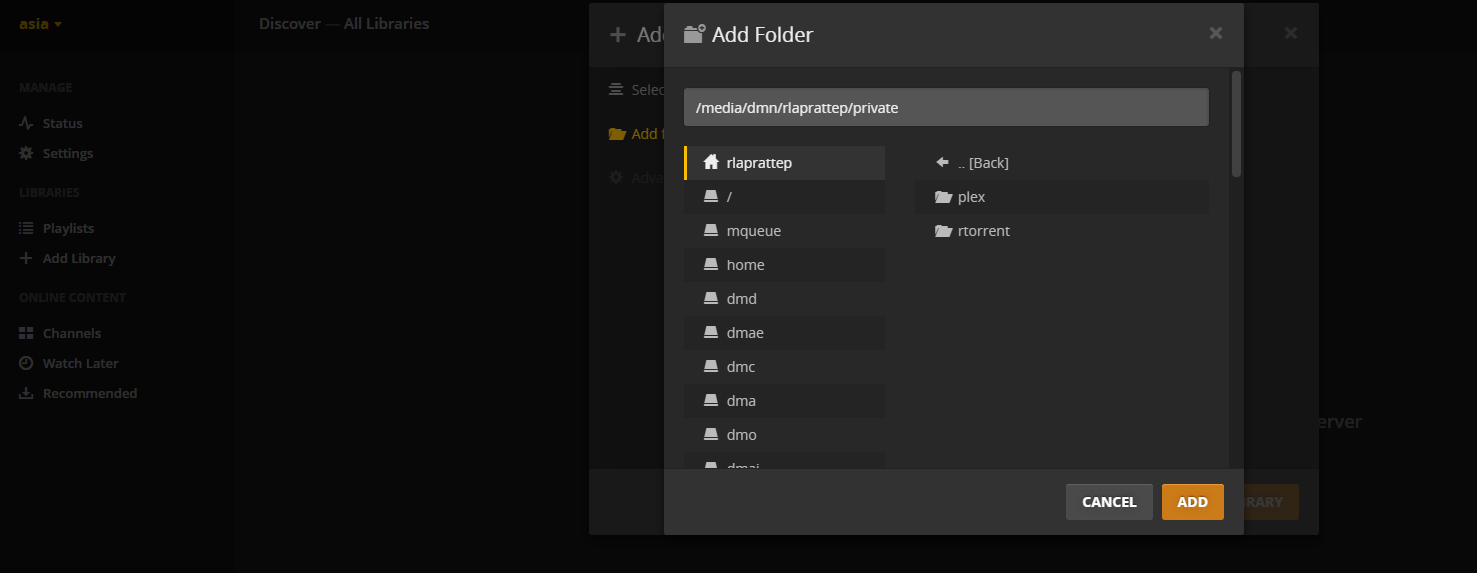
Task: Click the drive icon beside dmc
Action: 711,366
